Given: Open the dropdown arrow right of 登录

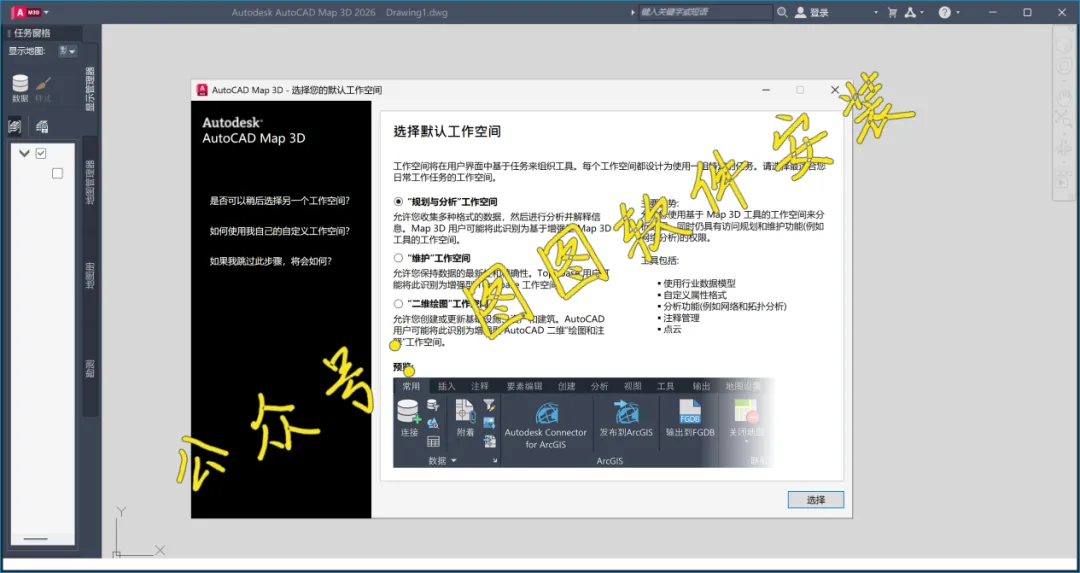Looking at the screenshot, I should click(x=876, y=12).
